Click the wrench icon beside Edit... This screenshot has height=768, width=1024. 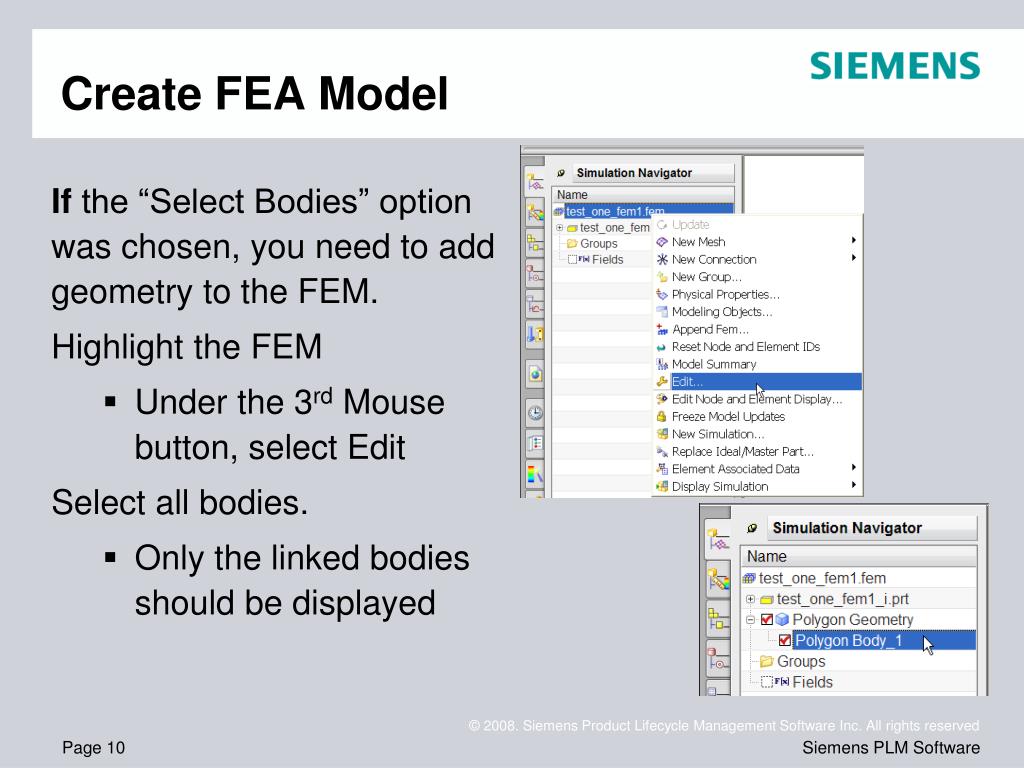[662, 381]
